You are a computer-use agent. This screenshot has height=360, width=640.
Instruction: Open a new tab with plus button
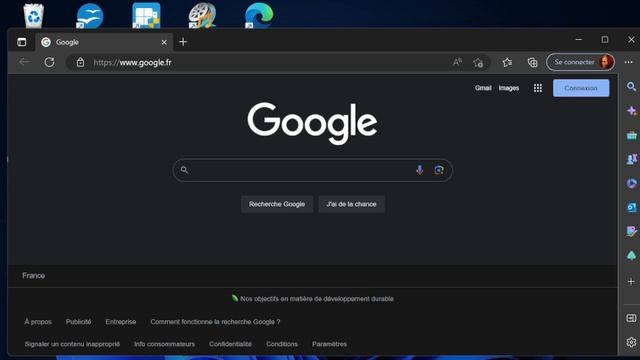pos(183,42)
